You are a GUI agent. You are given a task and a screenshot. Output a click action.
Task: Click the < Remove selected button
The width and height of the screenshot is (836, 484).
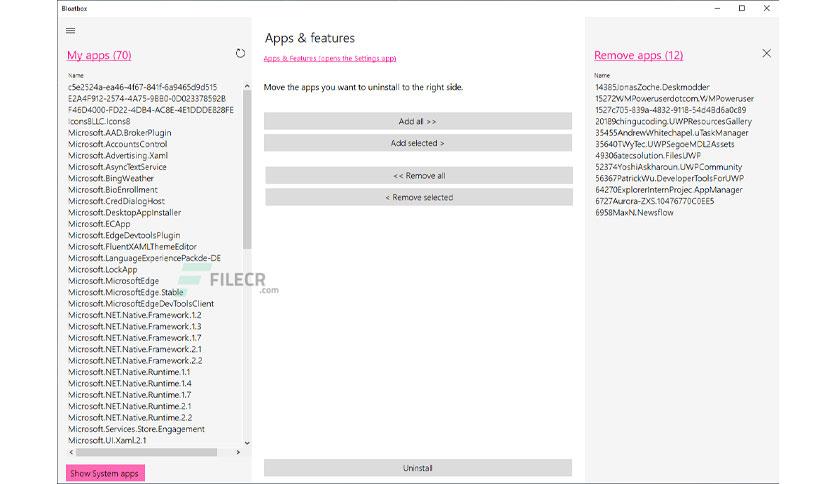click(419, 197)
